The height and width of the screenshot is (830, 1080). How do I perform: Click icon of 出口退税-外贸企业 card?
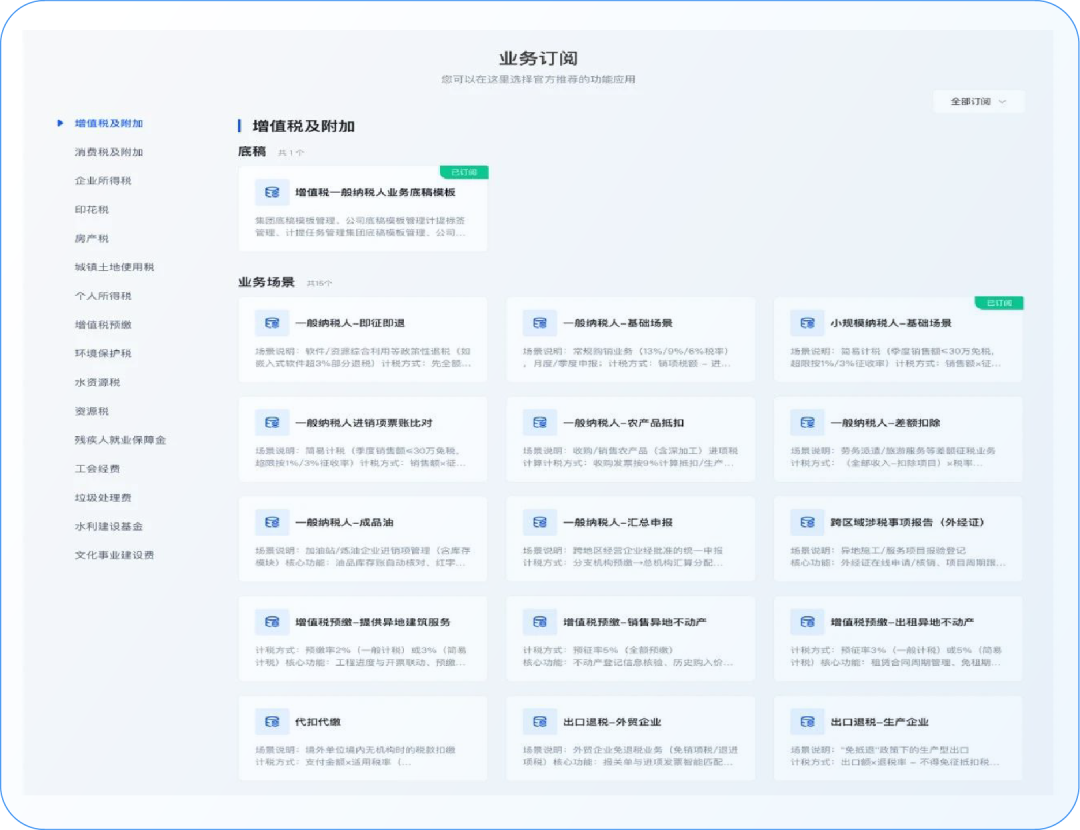pyautogui.click(x=539, y=722)
